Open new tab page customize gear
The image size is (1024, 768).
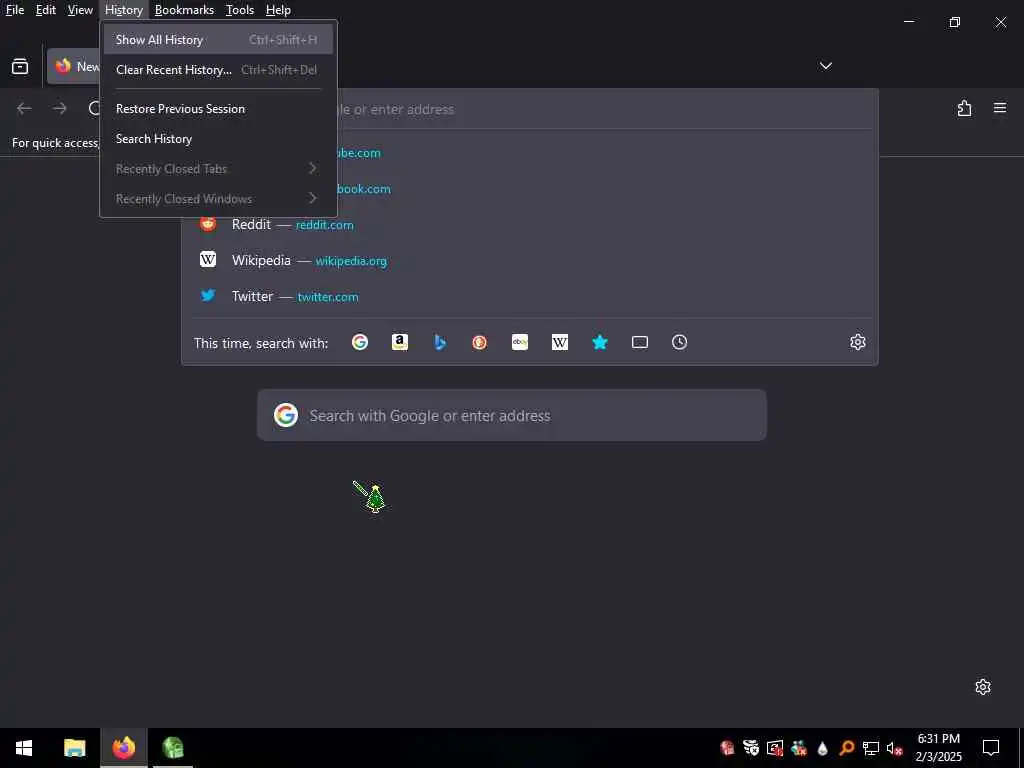coord(983,687)
